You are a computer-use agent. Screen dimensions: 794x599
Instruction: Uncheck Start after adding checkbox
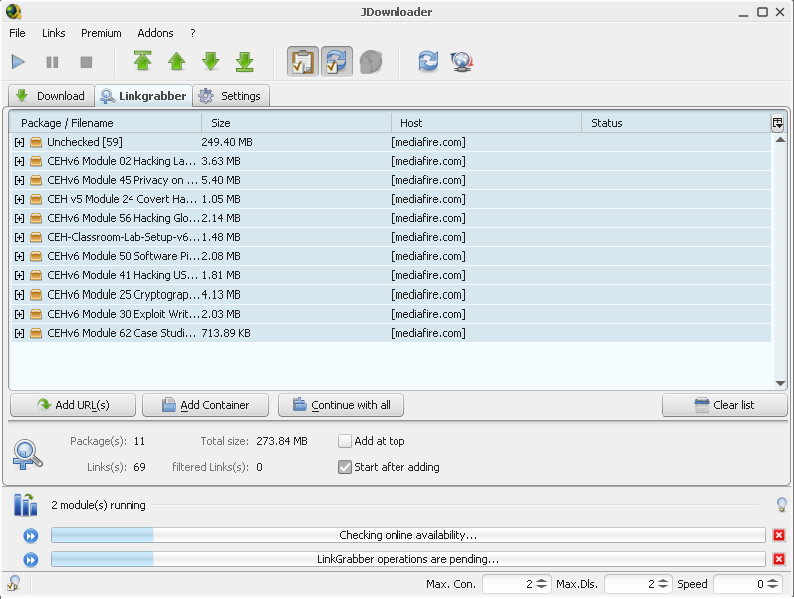tap(345, 467)
